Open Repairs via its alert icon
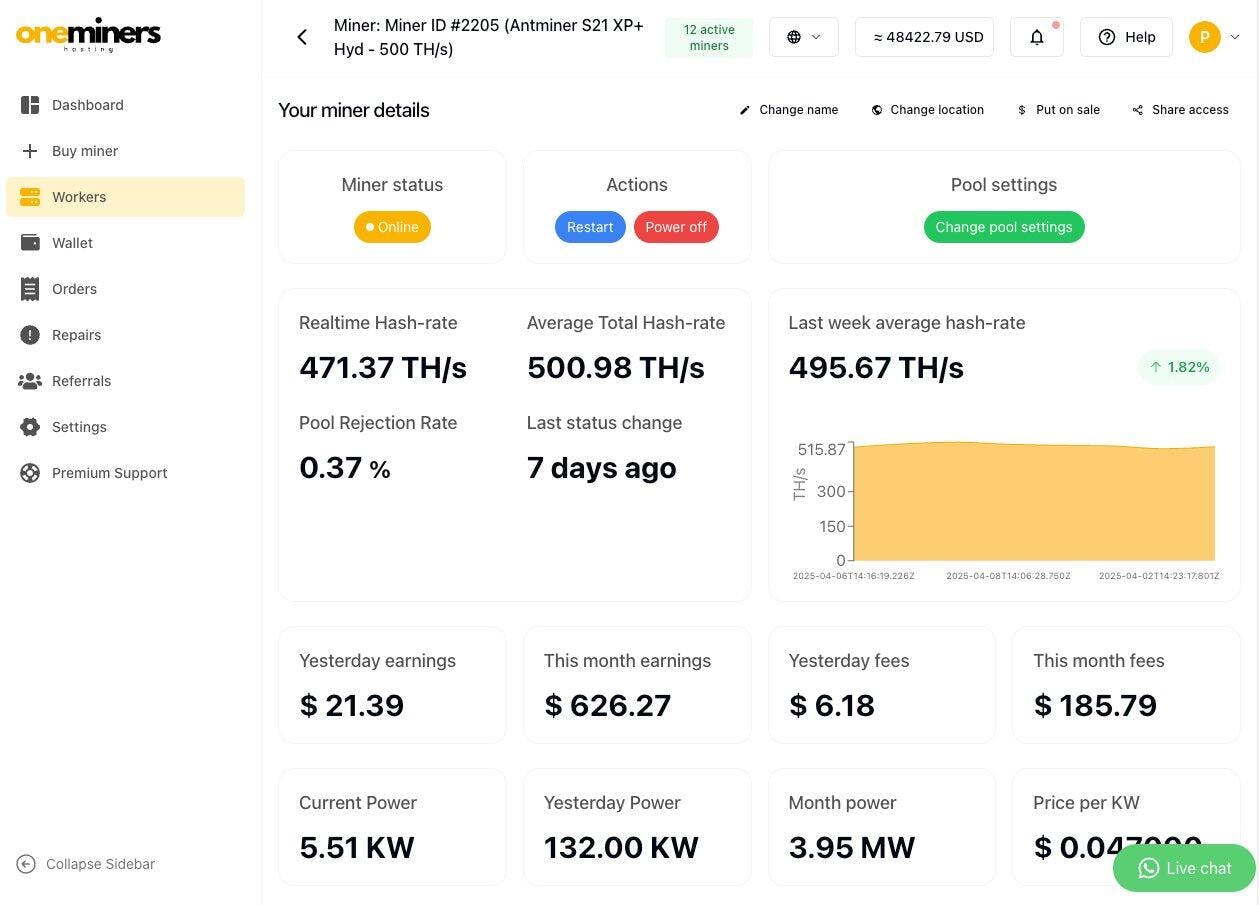Viewport: 1260px width, 905px height. (x=30, y=335)
